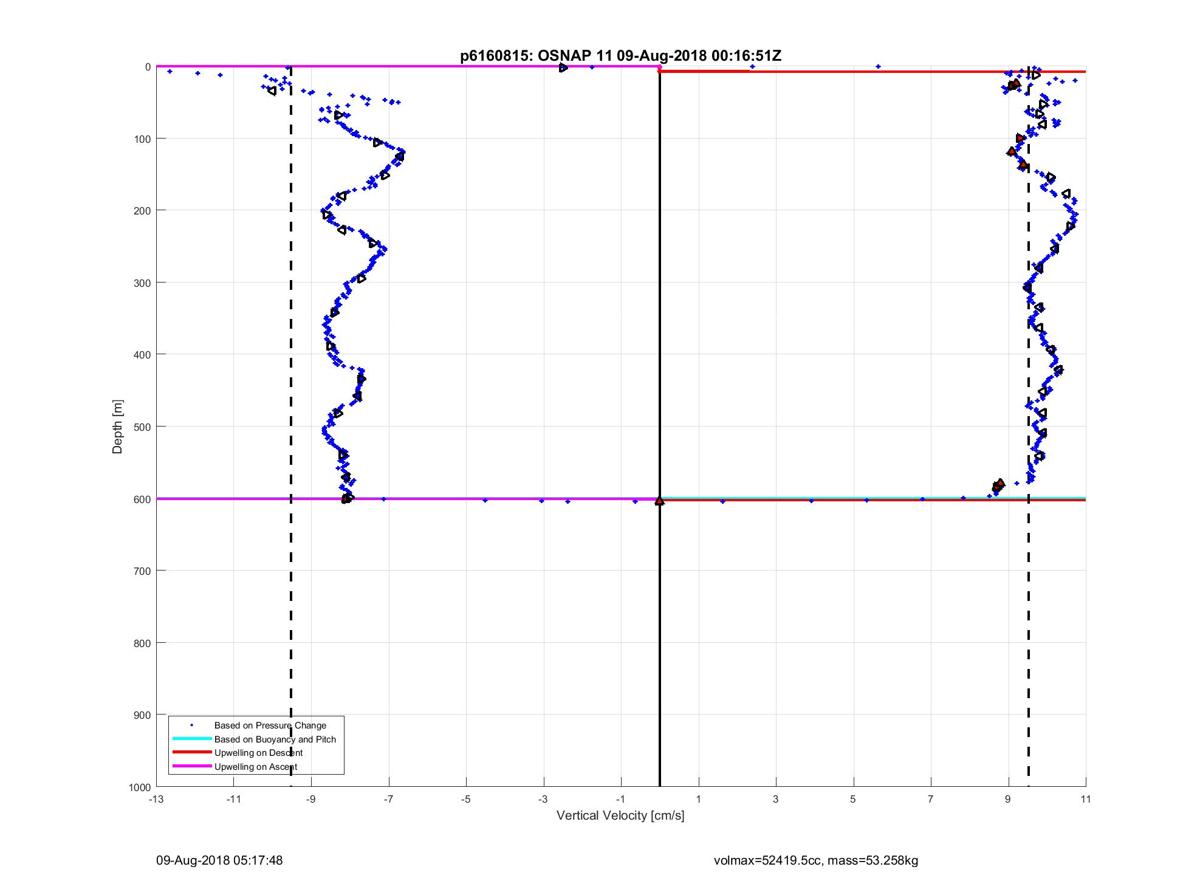Click the depth tick label 300
Image resolution: width=1200 pixels, height=885 pixels.
pos(141,283)
